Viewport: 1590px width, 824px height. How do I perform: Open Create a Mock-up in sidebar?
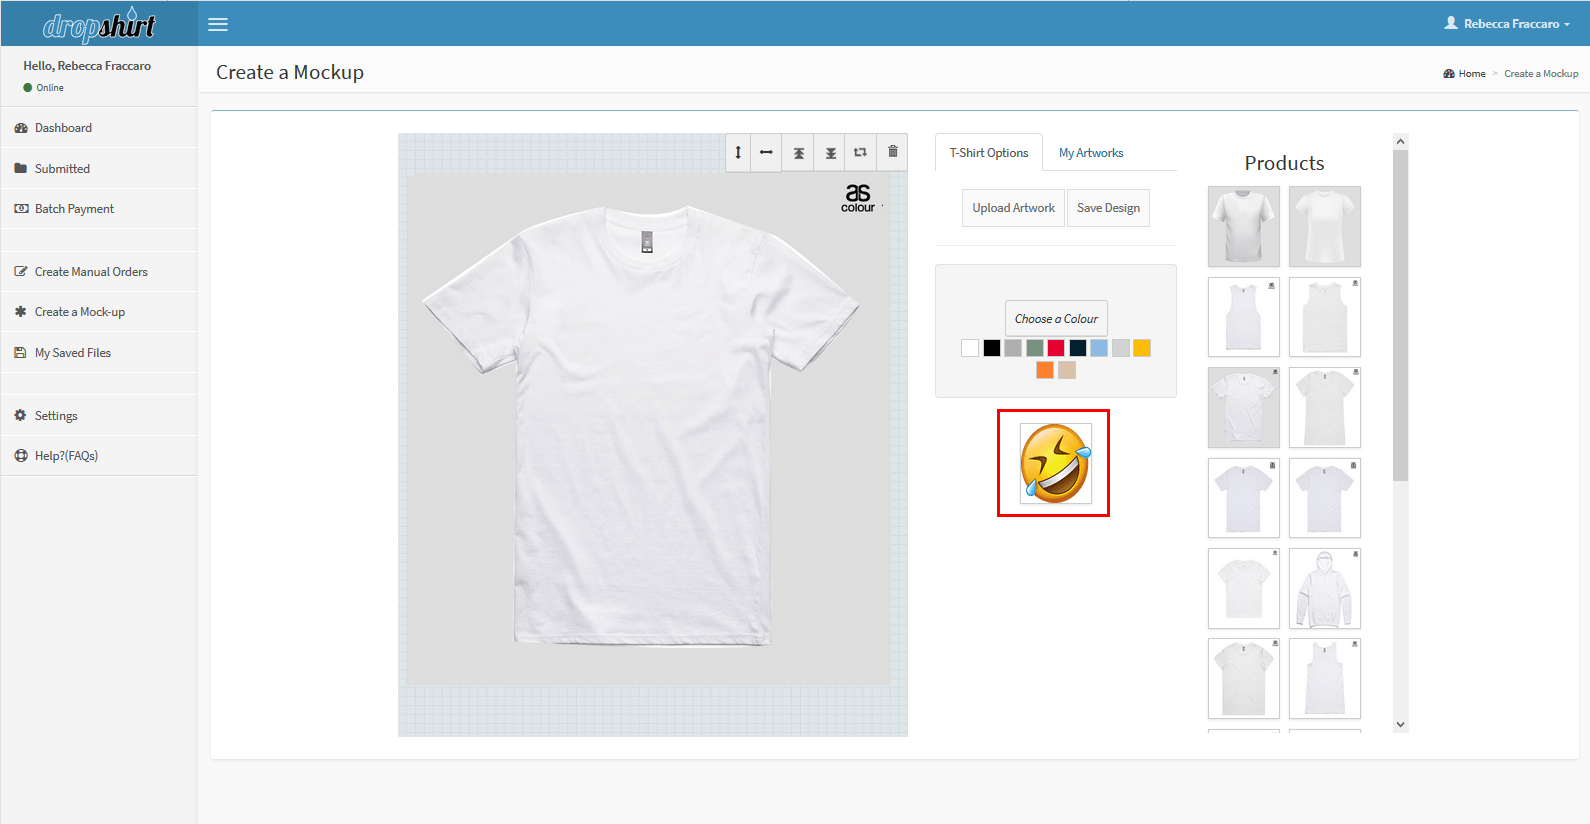(x=99, y=312)
